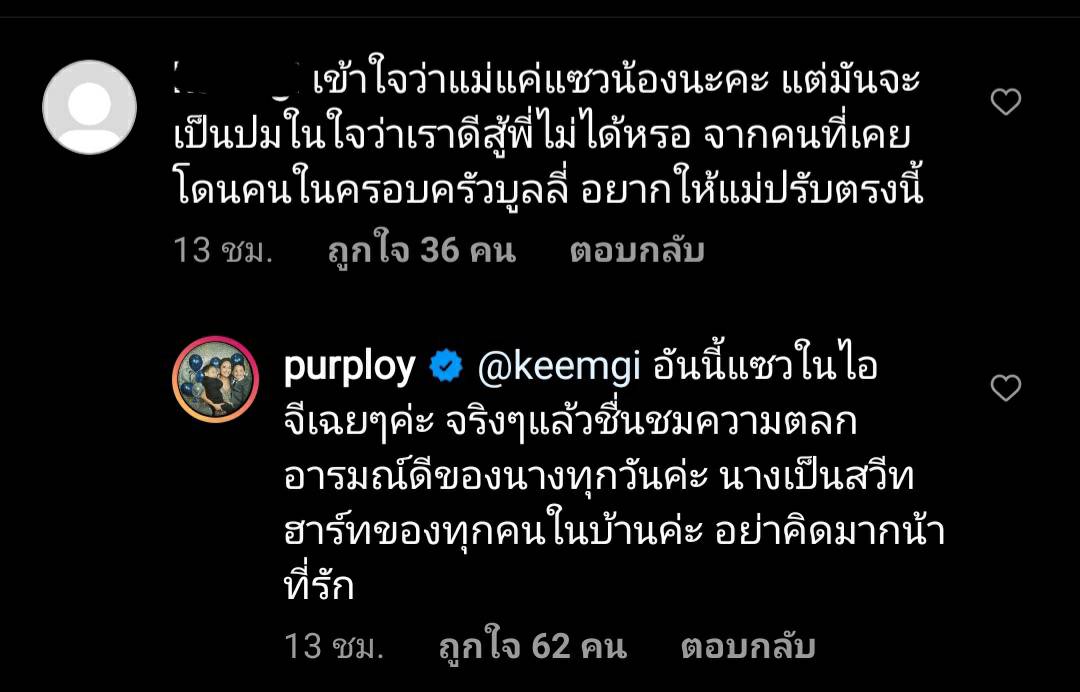
Task: Click the reply line ฮาร์ทของทุกคนในบ้านค่ะ
Action: 493,532
